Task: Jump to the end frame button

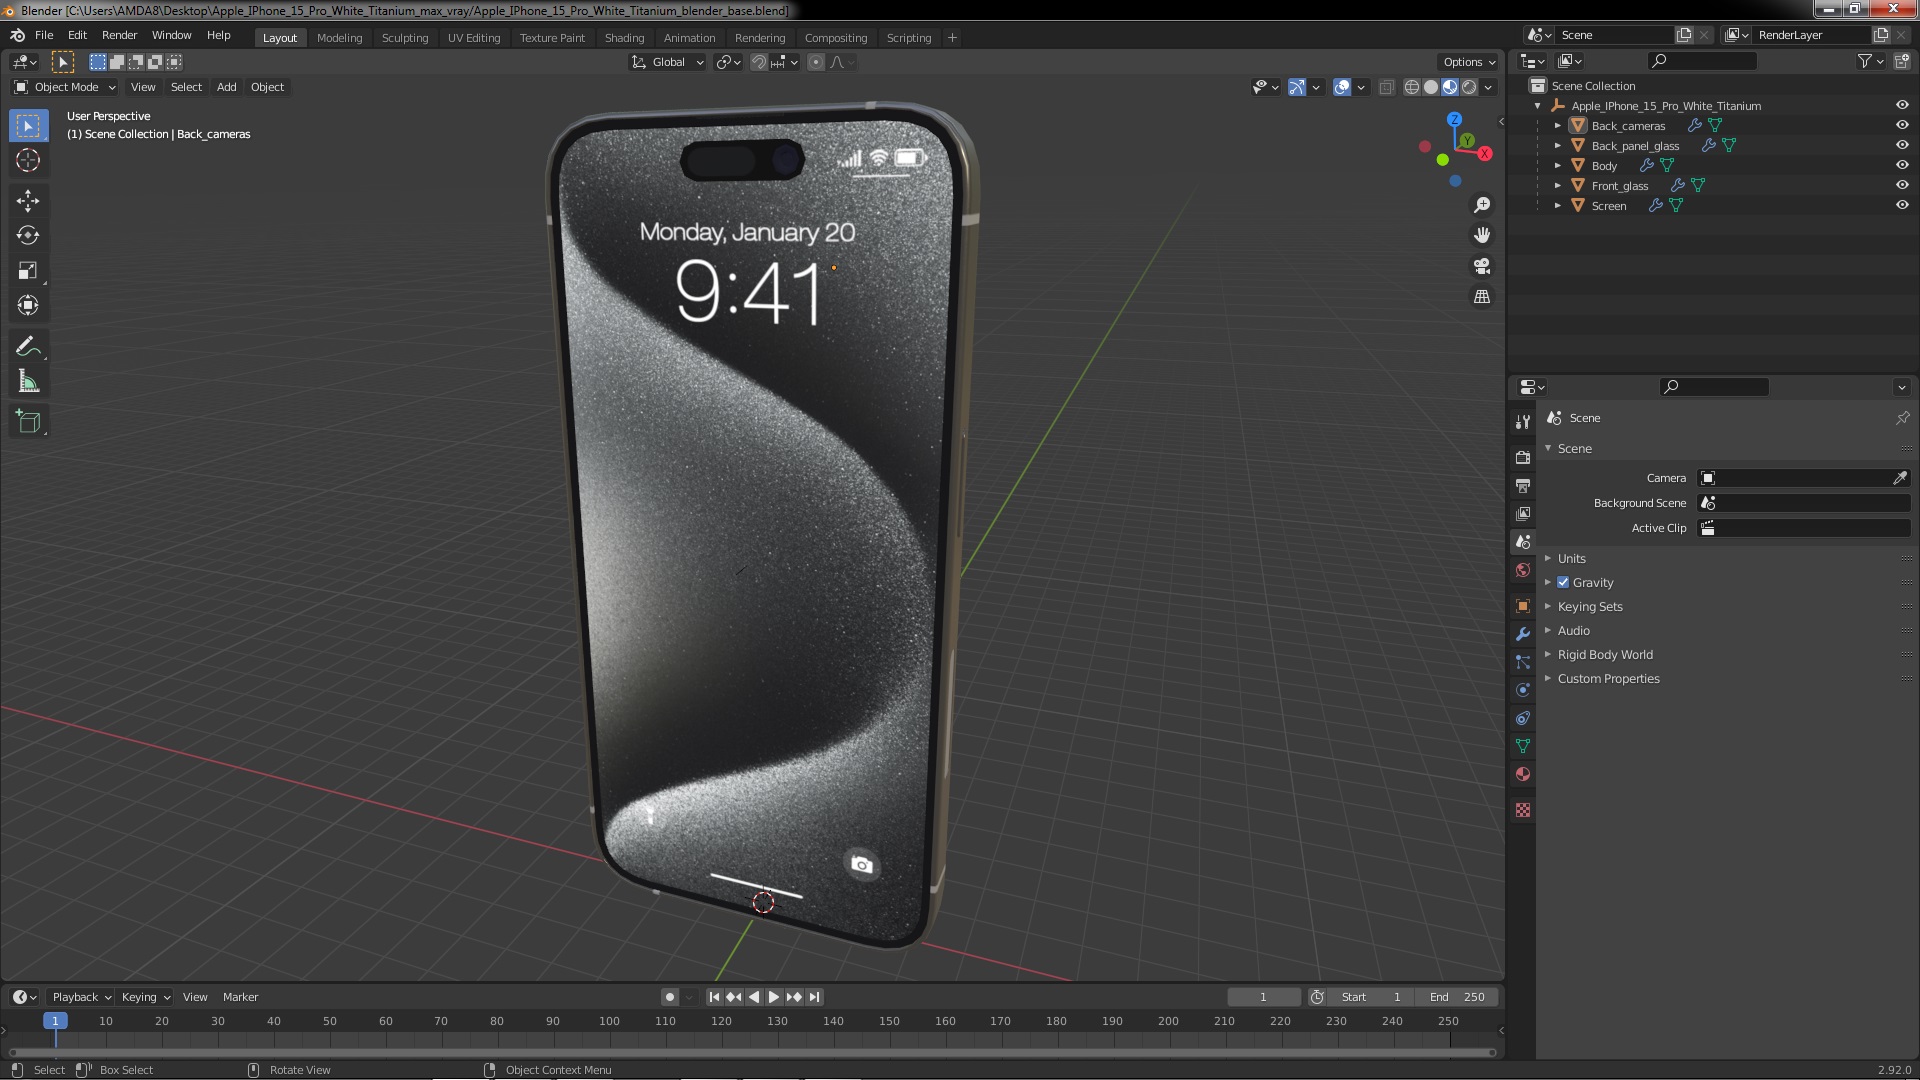Action: pos(815,997)
